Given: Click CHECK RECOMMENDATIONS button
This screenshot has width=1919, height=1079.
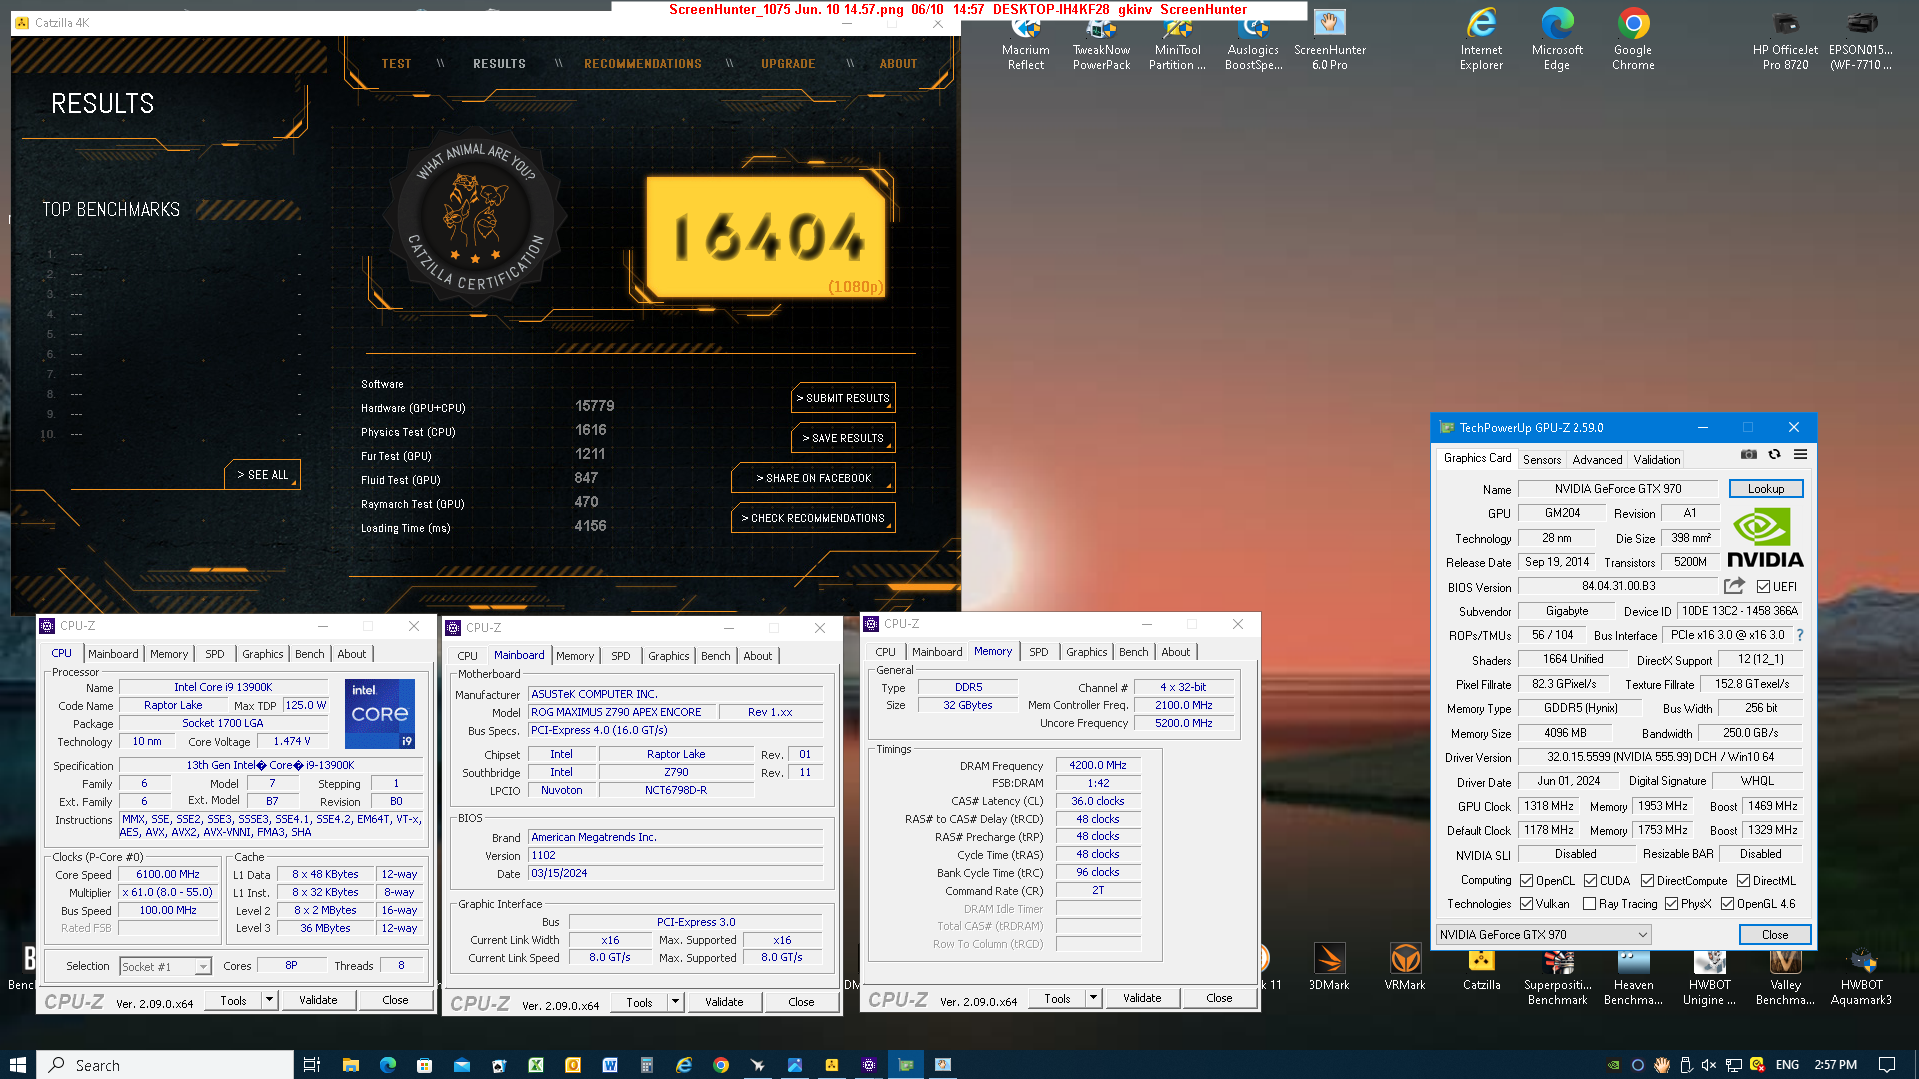Looking at the screenshot, I should (813, 518).
